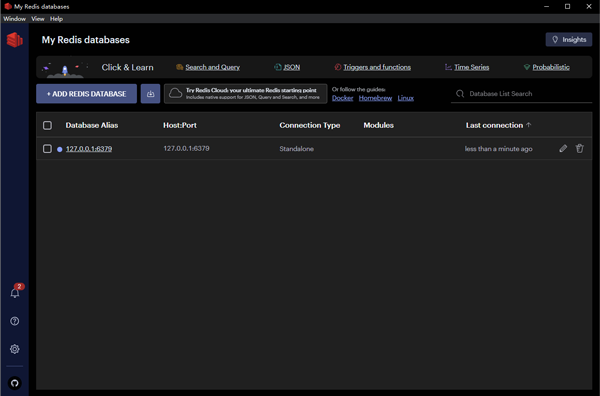Screen dimensions: 600x396
Task: Sort by the Connection Type column header
Action: tap(310, 125)
